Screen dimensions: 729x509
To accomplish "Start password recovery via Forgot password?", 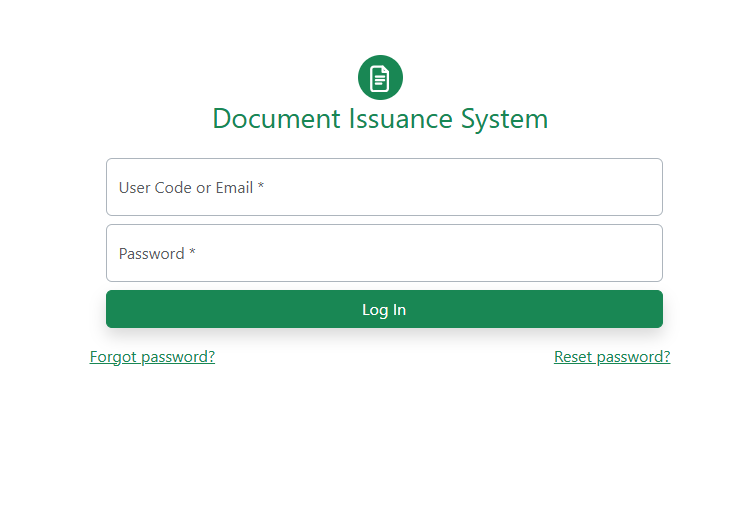I will click(x=152, y=357).
